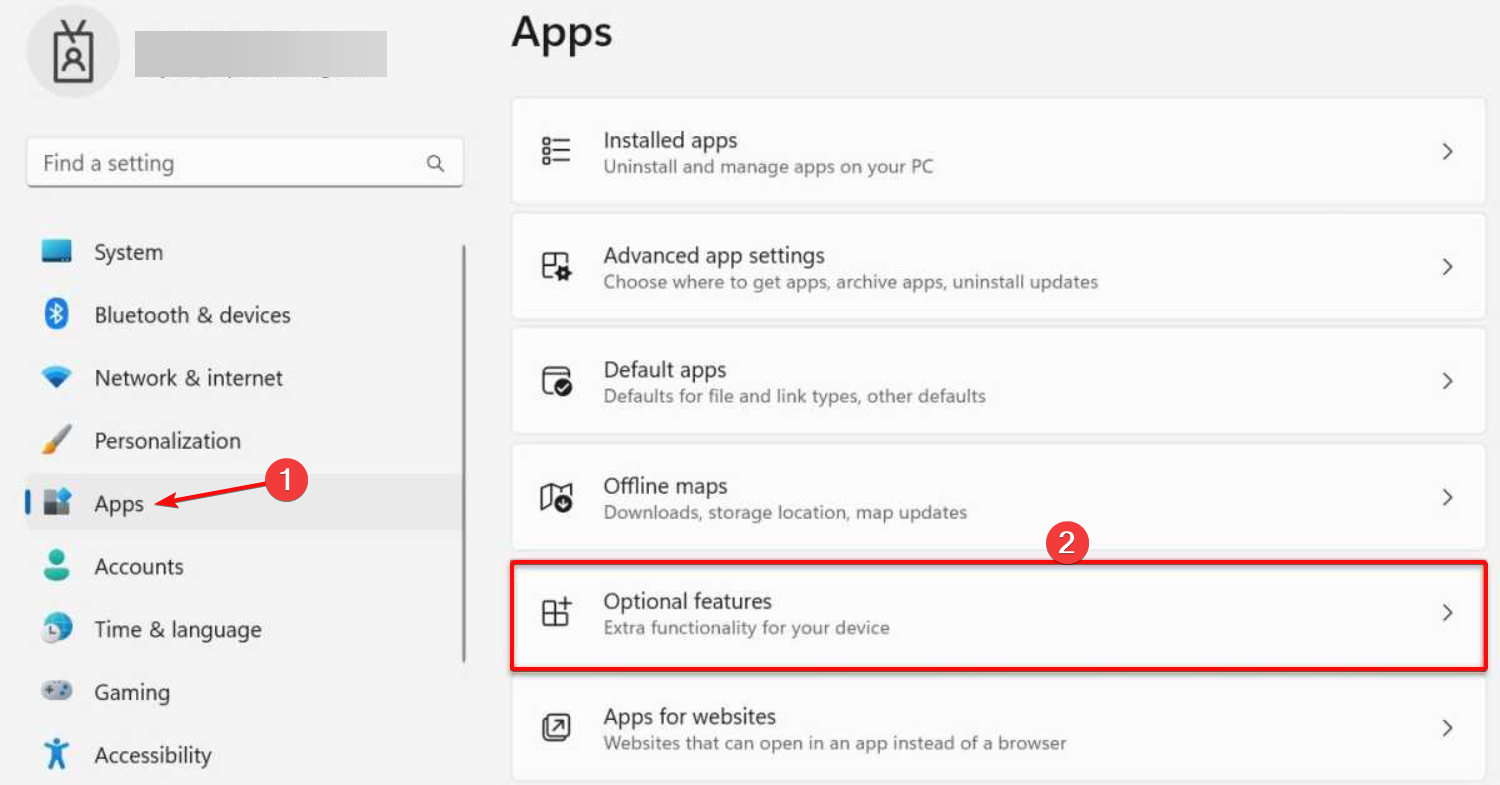1500x785 pixels.
Task: Click the Optional features grid-plus icon
Action: 556,612
